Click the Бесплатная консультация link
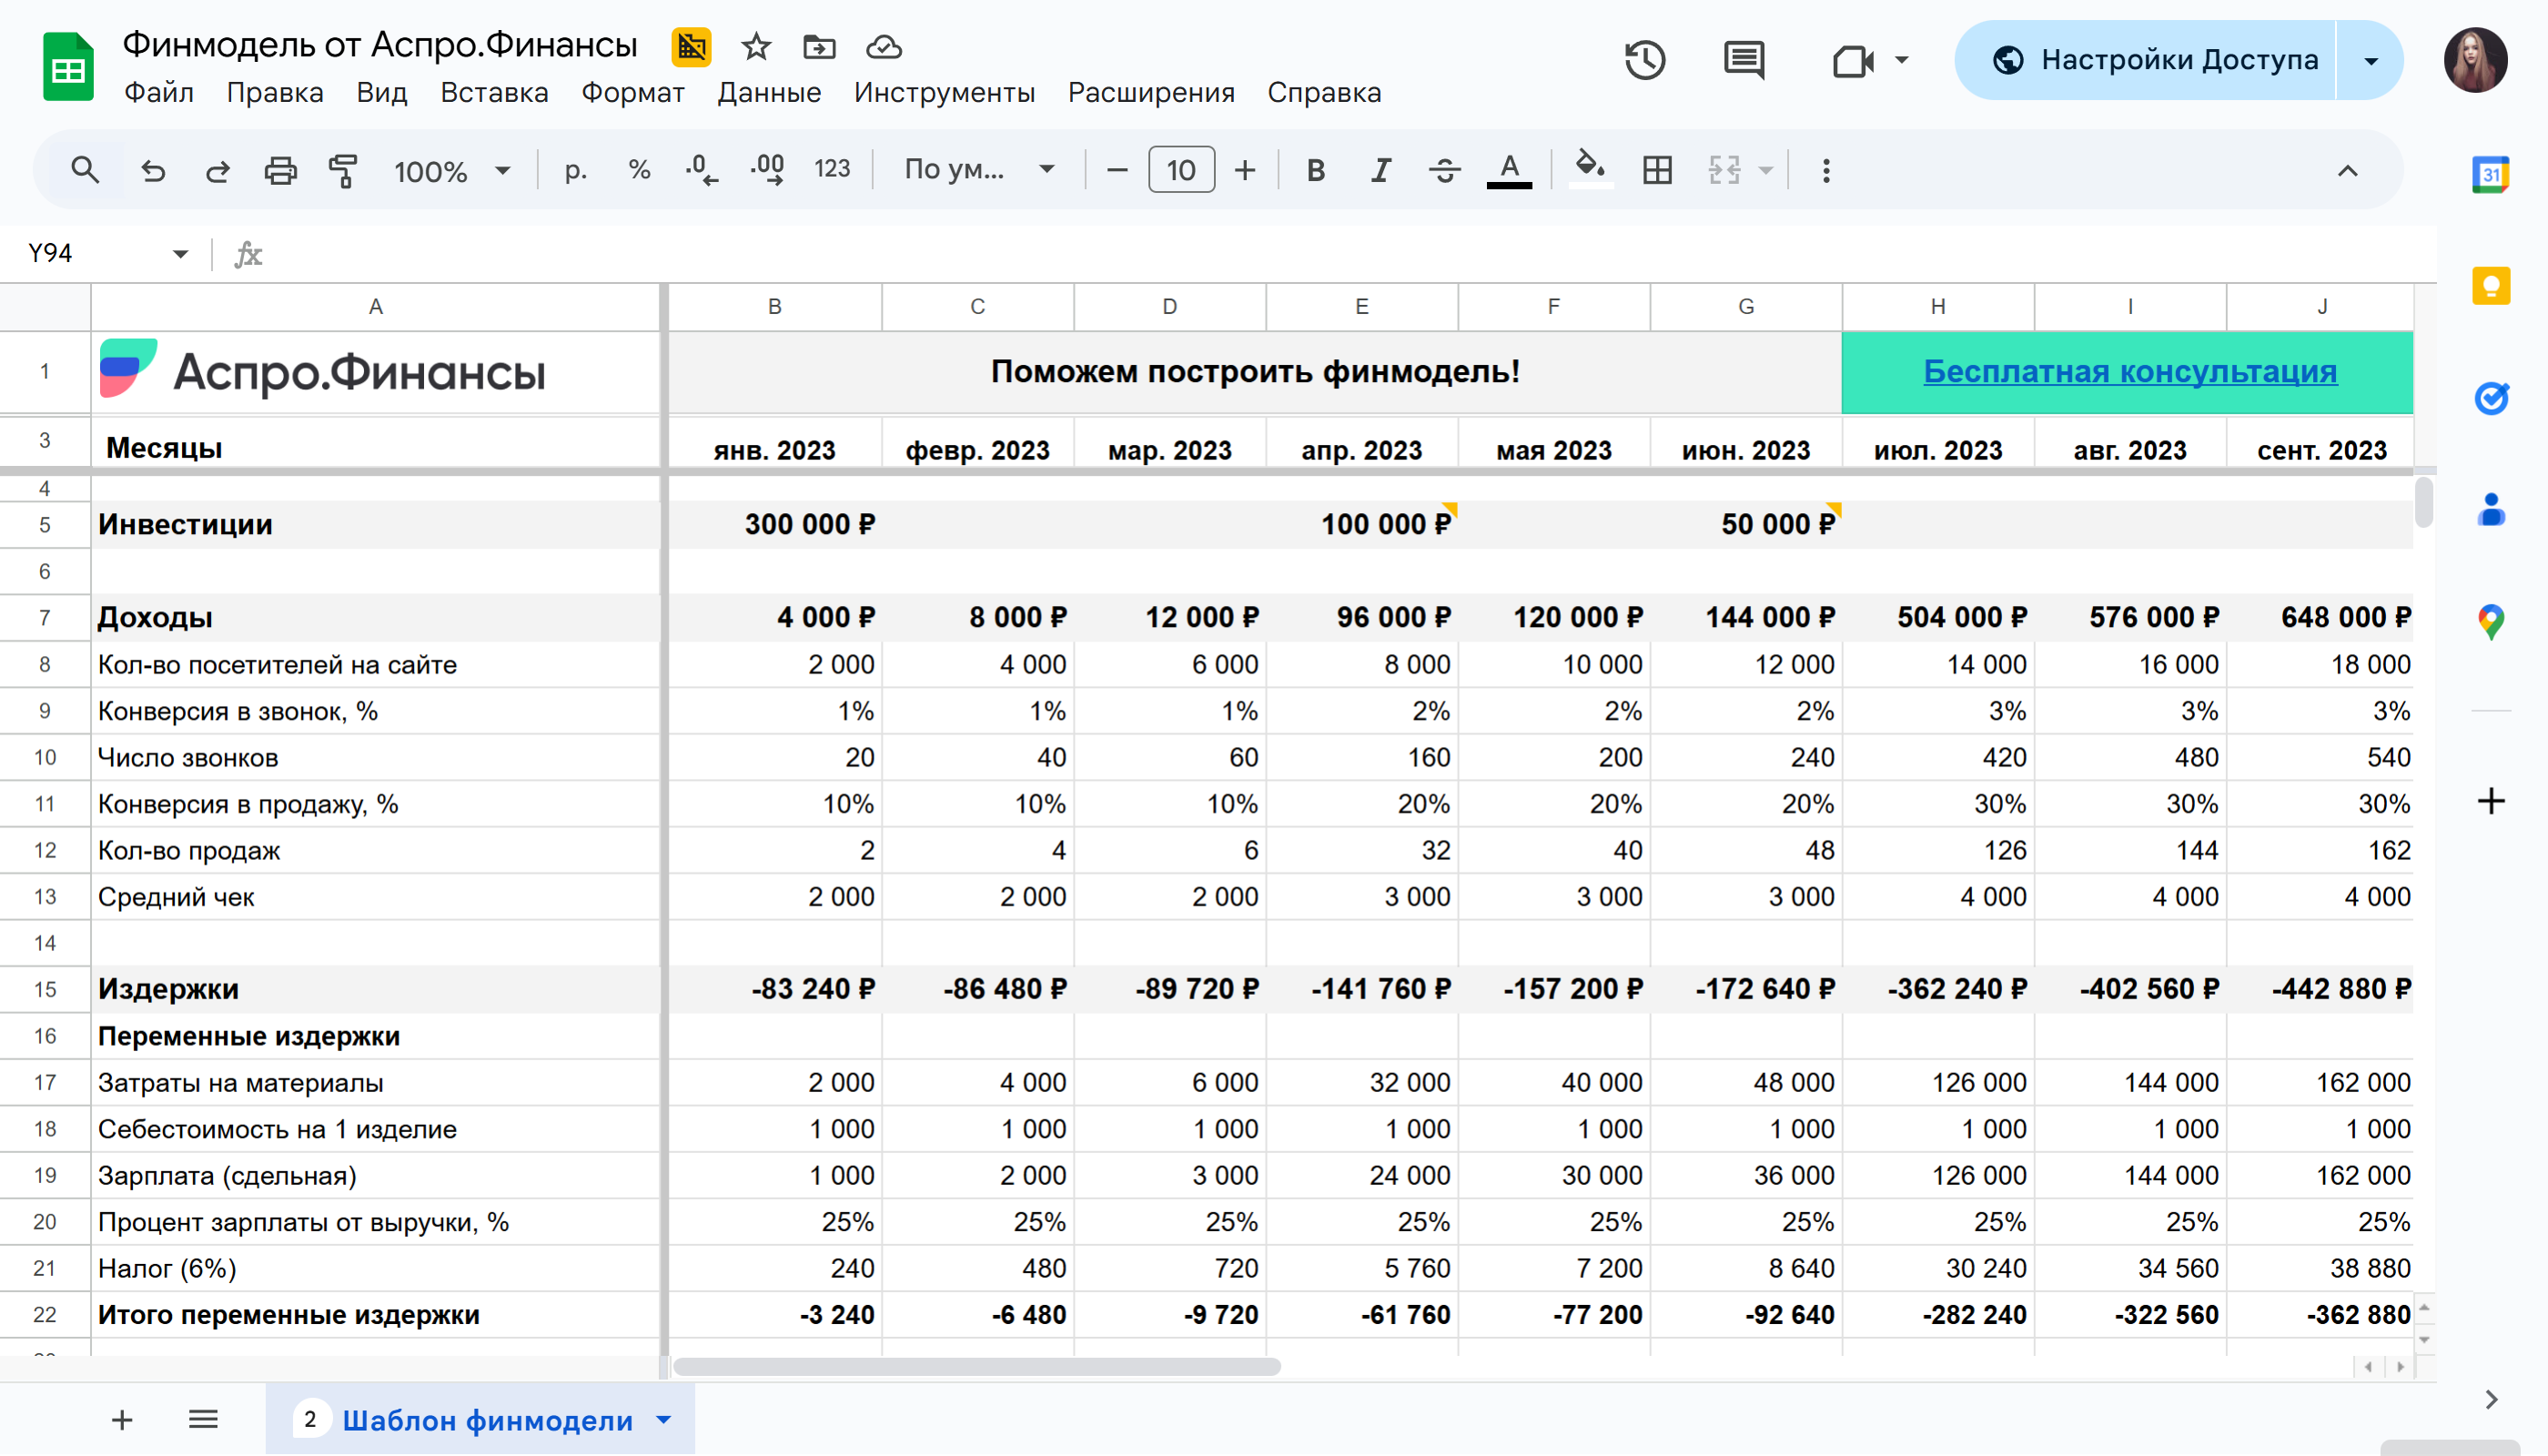Screen dimensions: 2548x1456 pos(2130,372)
